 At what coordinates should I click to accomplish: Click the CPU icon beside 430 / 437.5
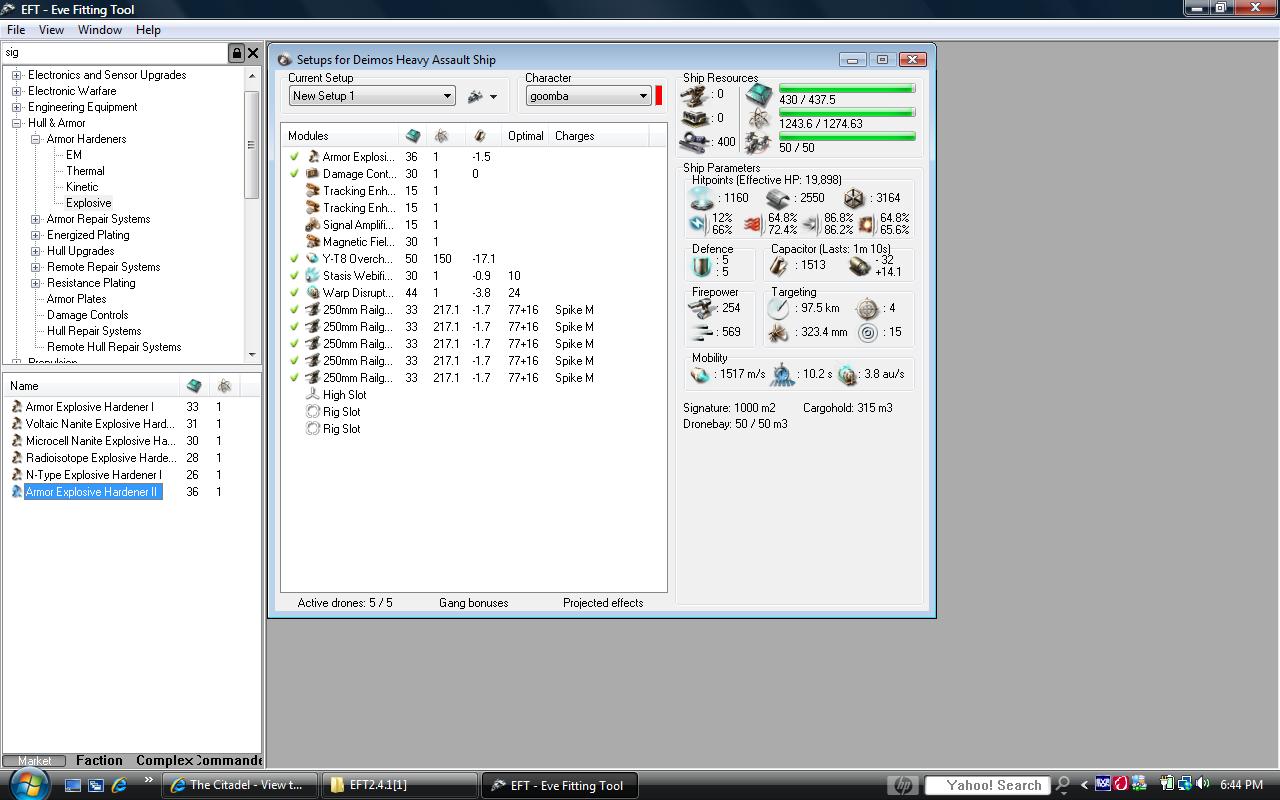(759, 95)
